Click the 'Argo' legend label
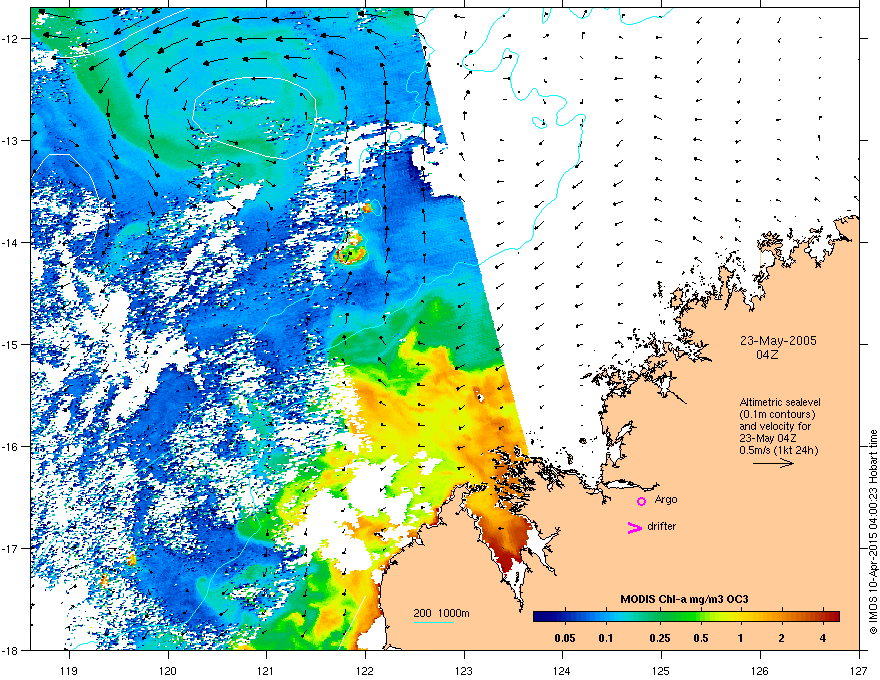Screen dimensions: 880x680 click(666, 499)
